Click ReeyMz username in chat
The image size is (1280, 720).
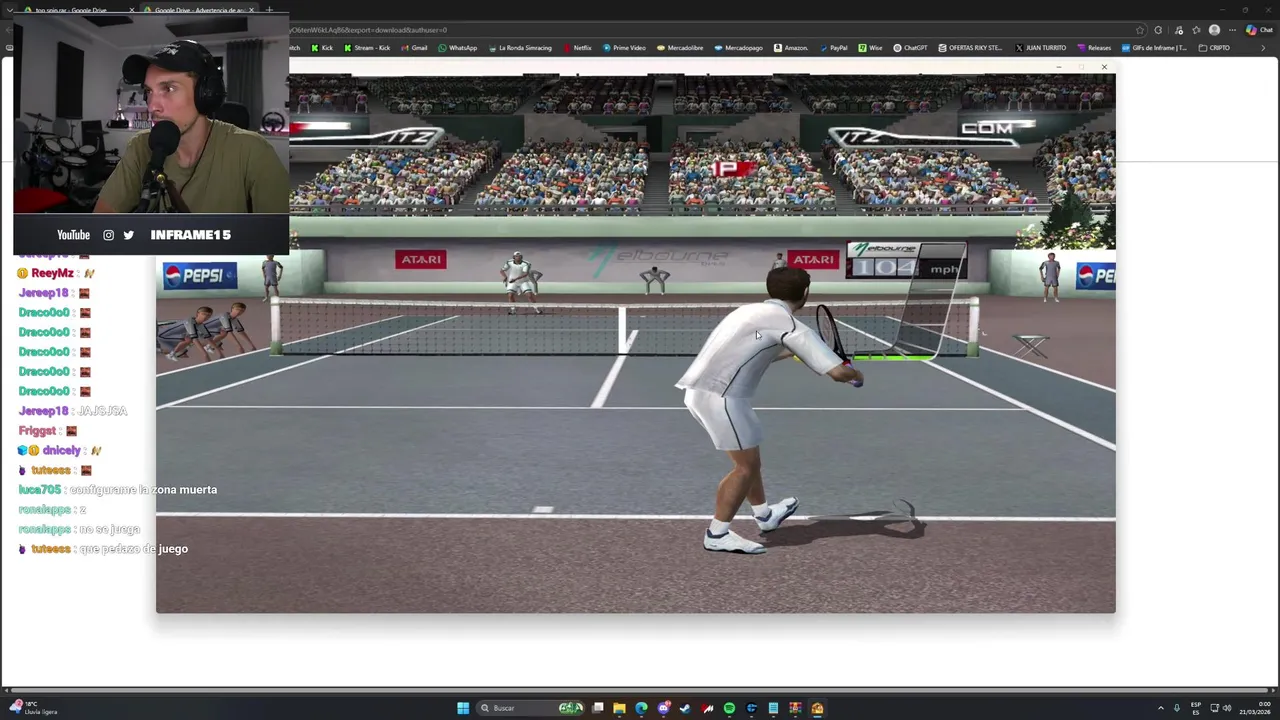tap(52, 273)
